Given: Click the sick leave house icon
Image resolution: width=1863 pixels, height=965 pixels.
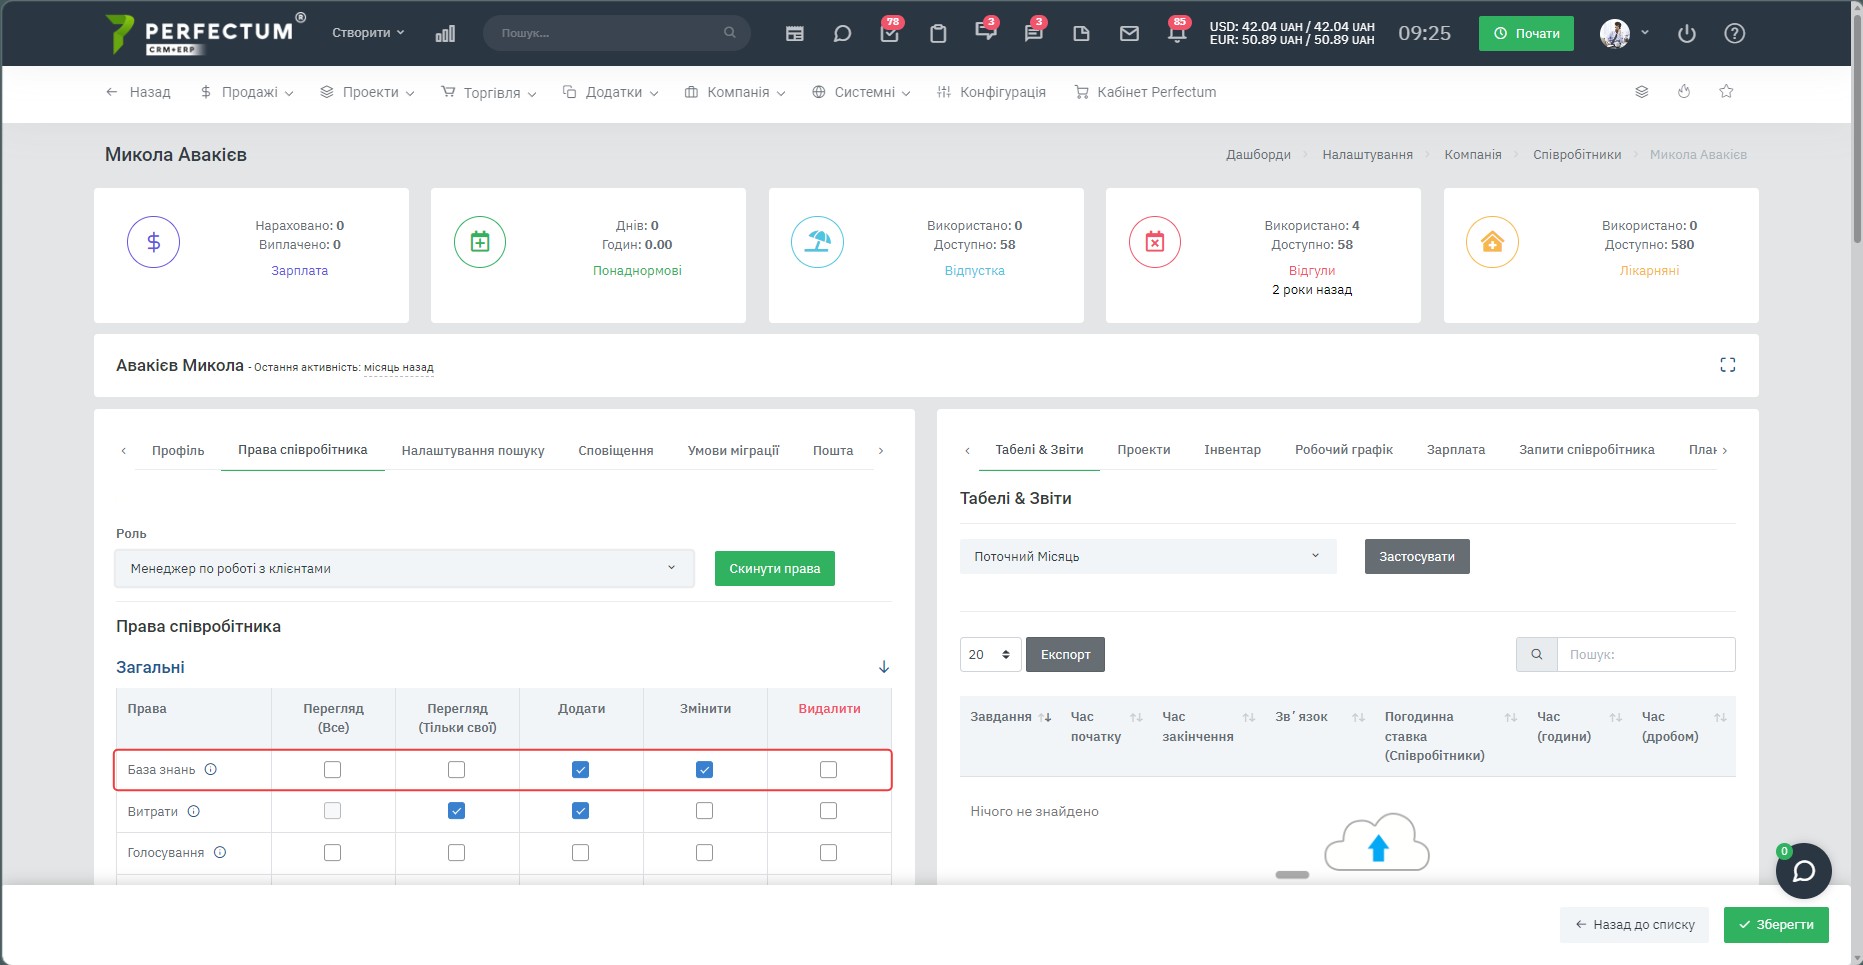Looking at the screenshot, I should coord(1492,242).
